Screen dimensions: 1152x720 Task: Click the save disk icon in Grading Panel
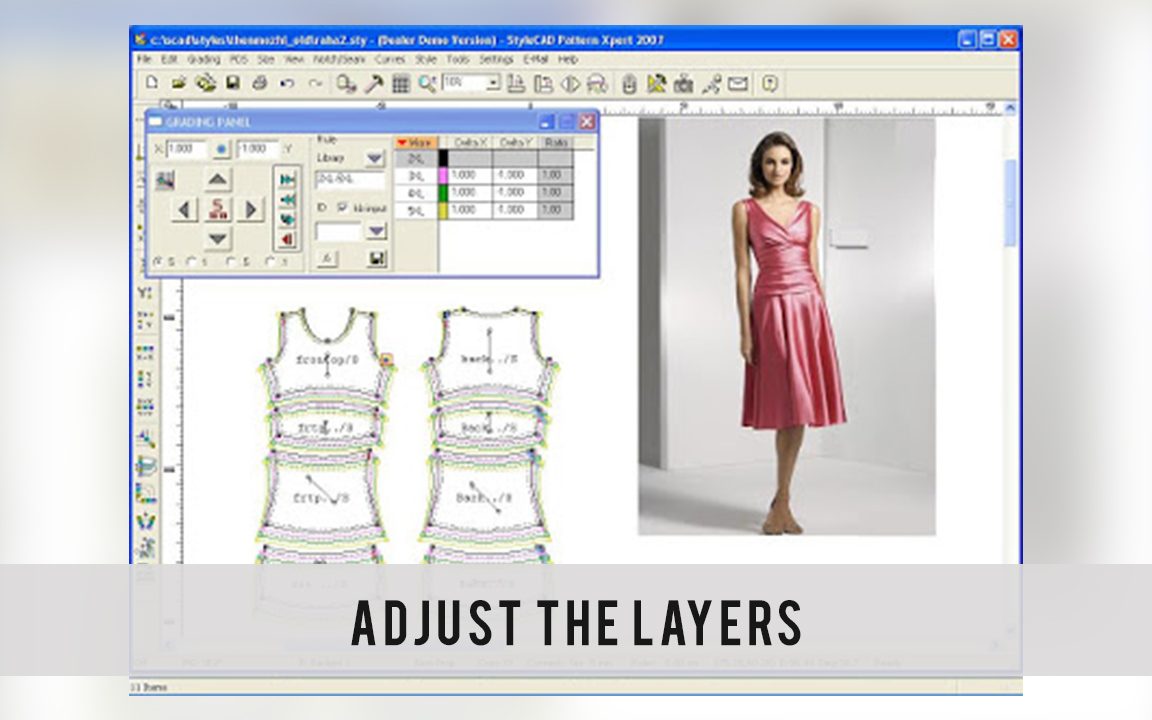pos(377,259)
